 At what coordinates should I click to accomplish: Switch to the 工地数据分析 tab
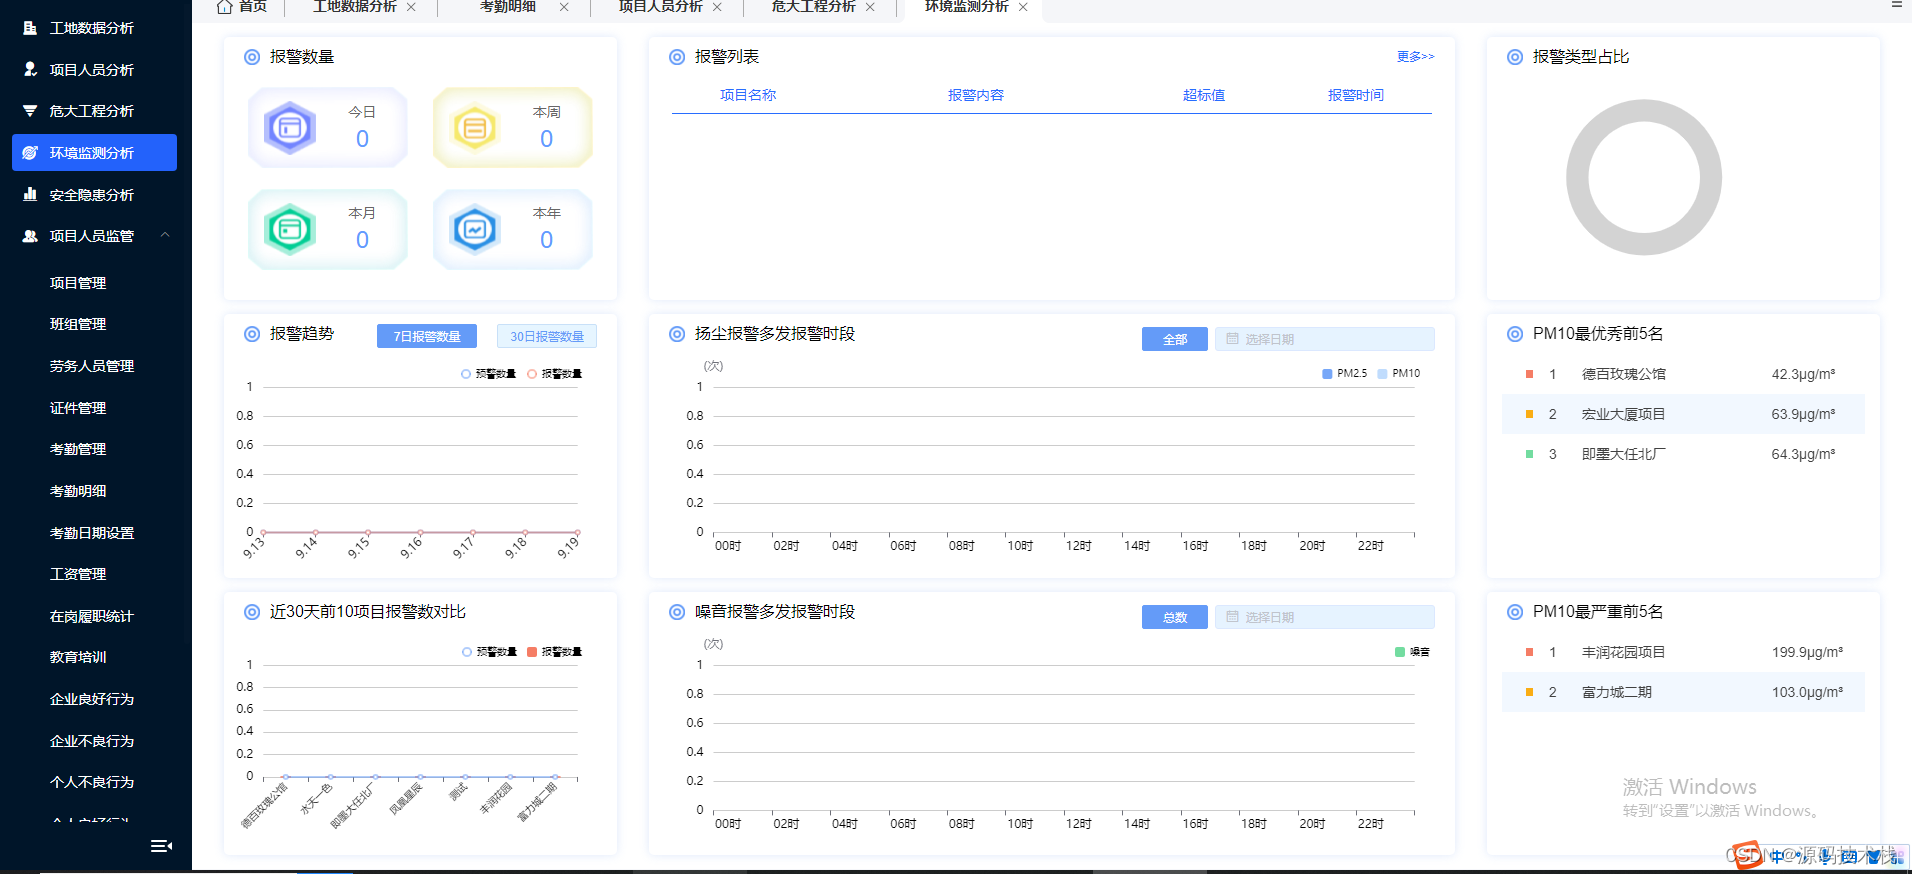pos(355,7)
